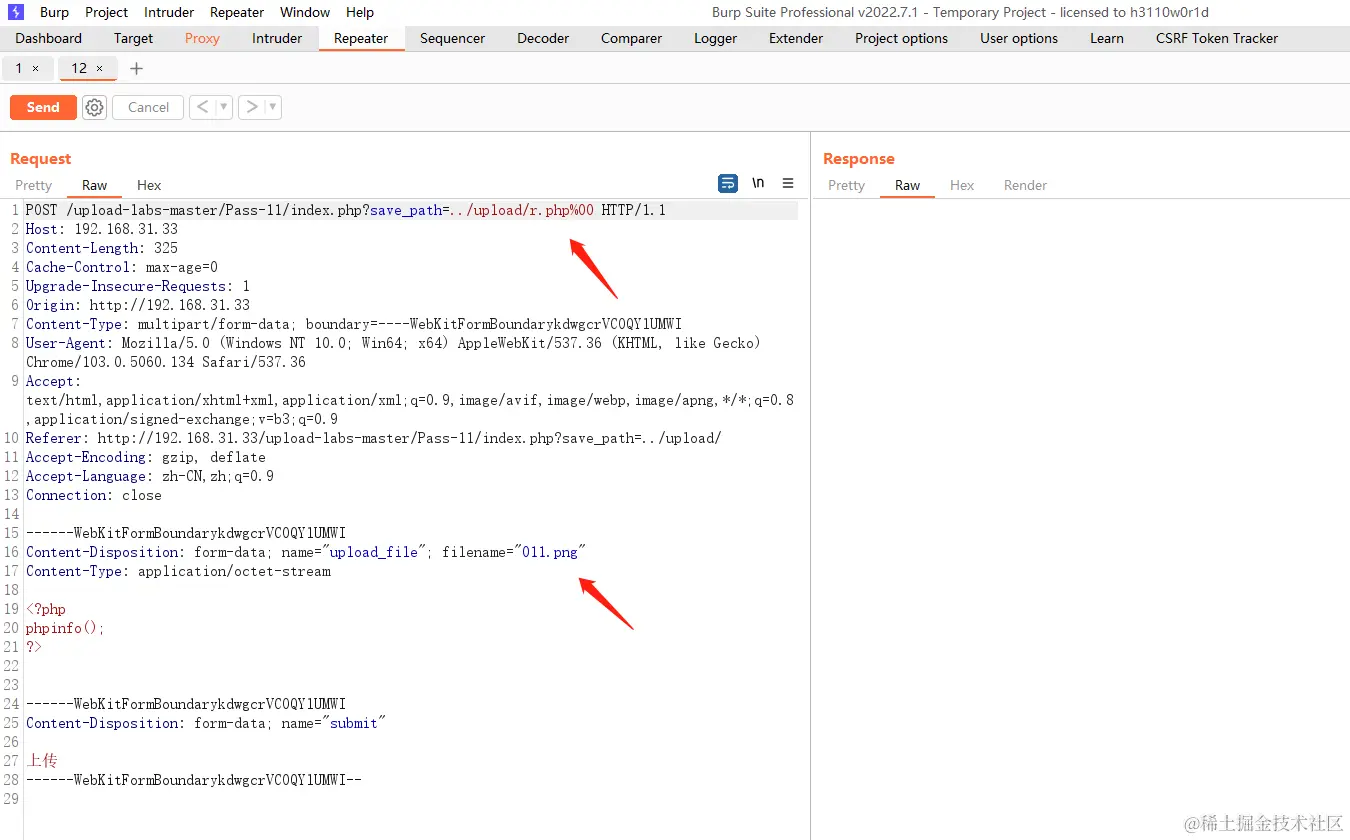
Task: Click the Cache-Control: max-age=0 header
Action: pos(122,267)
